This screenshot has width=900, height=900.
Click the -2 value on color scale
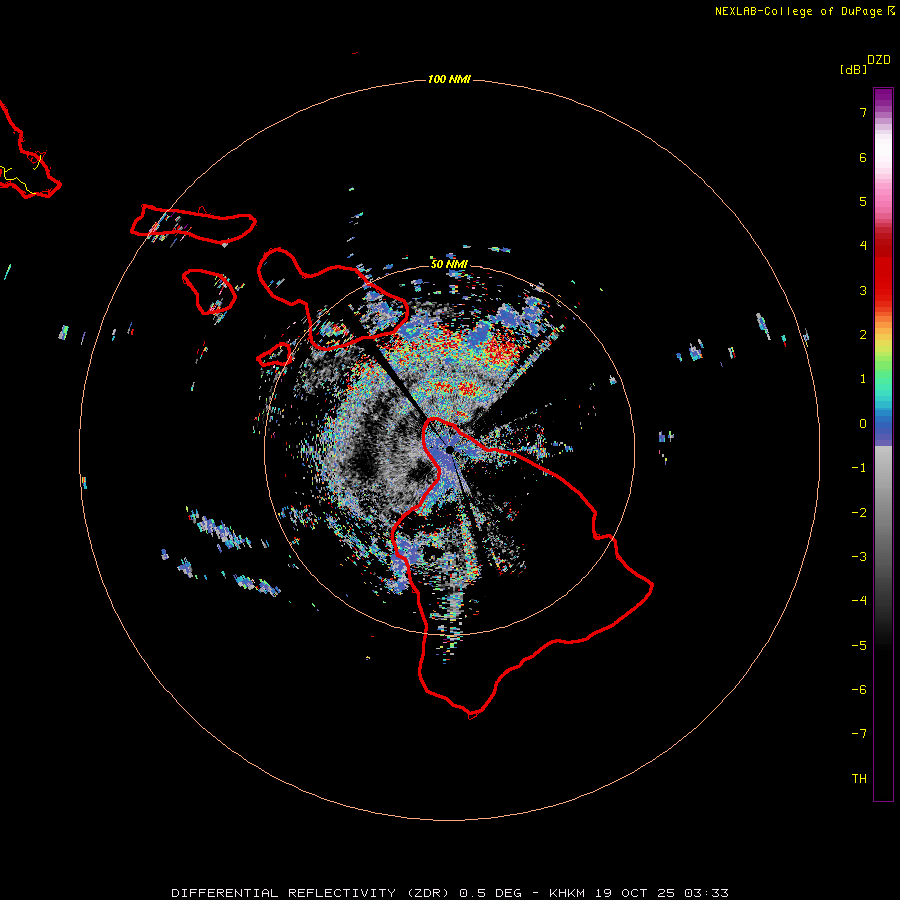point(859,513)
